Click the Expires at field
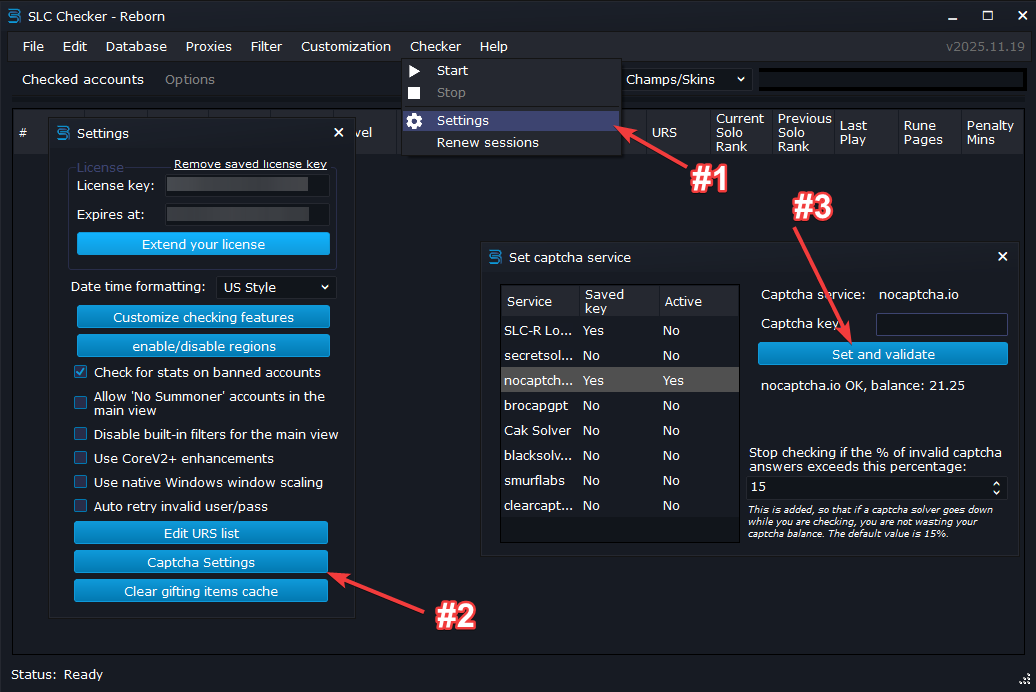The width and height of the screenshot is (1036, 692). (x=248, y=214)
